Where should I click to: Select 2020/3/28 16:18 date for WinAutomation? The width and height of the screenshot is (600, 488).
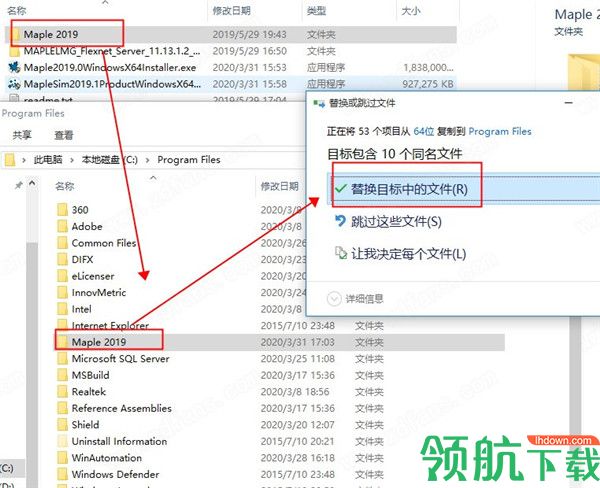pos(297,458)
